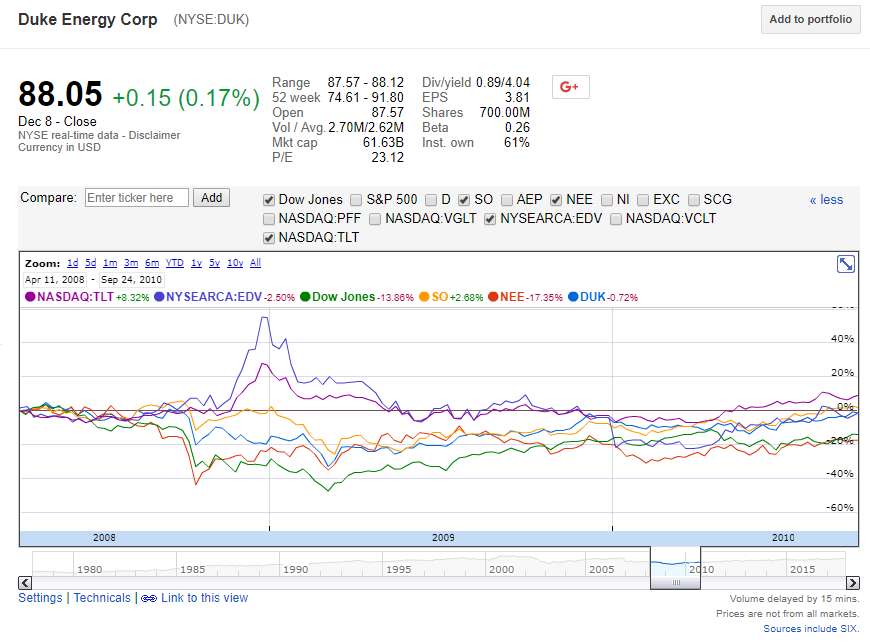Screen dimensions: 870x644
Task: Set chart zoom to 3m
Action: click(x=131, y=263)
